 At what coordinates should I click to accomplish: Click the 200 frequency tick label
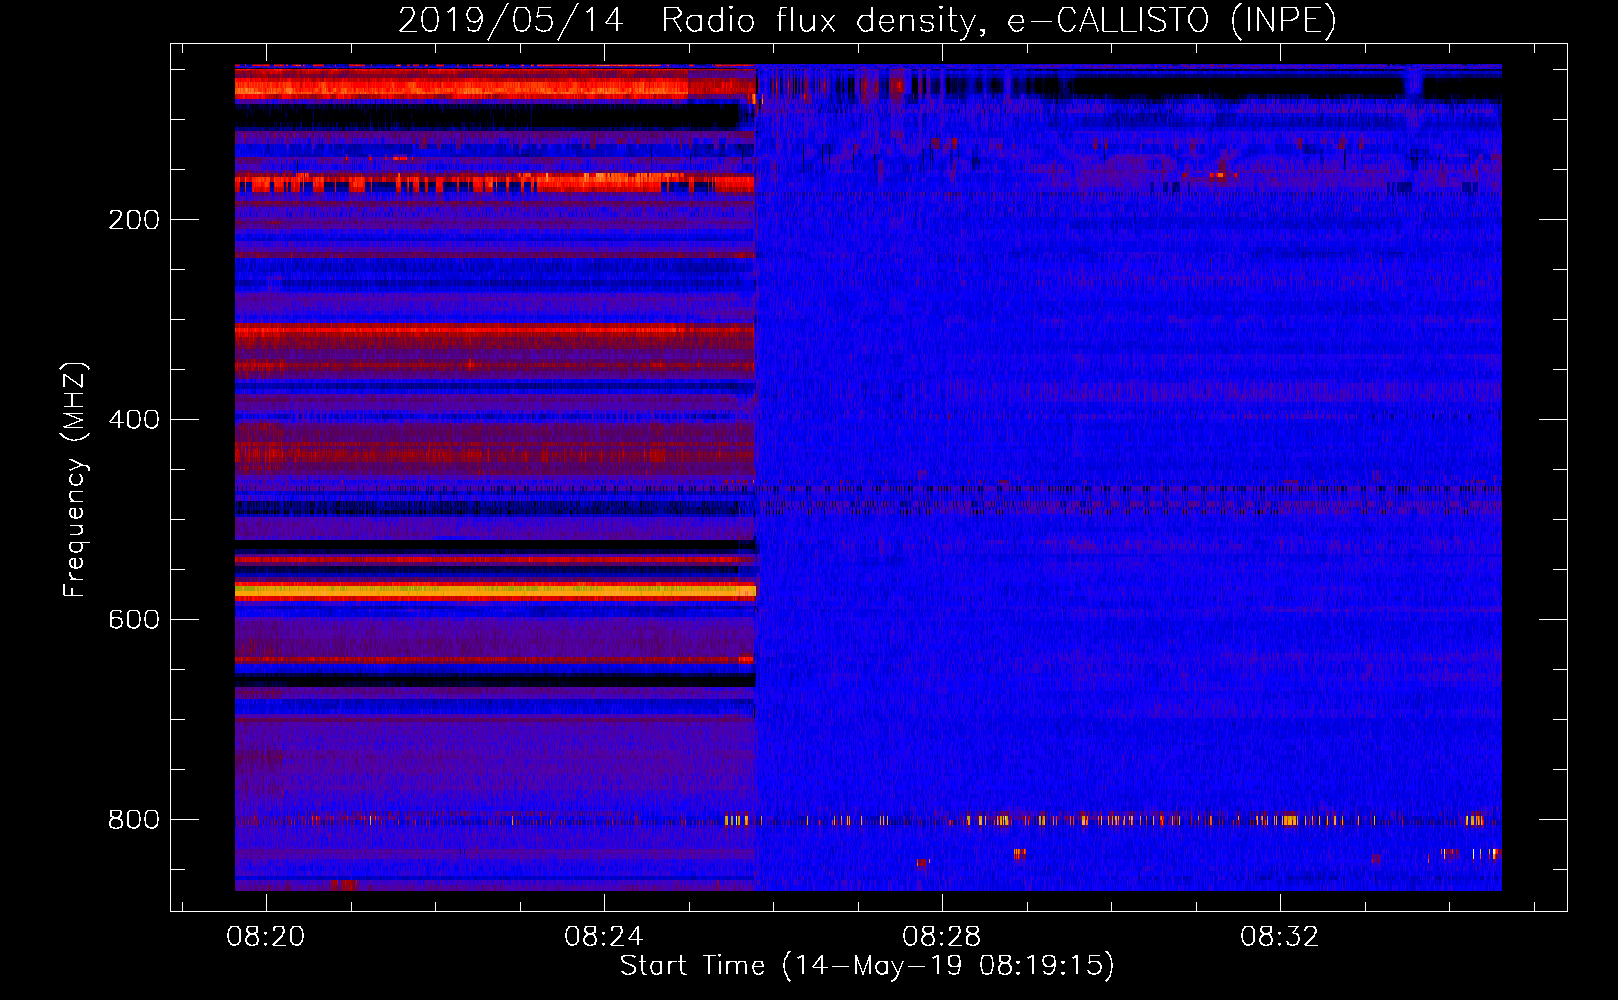pos(134,220)
